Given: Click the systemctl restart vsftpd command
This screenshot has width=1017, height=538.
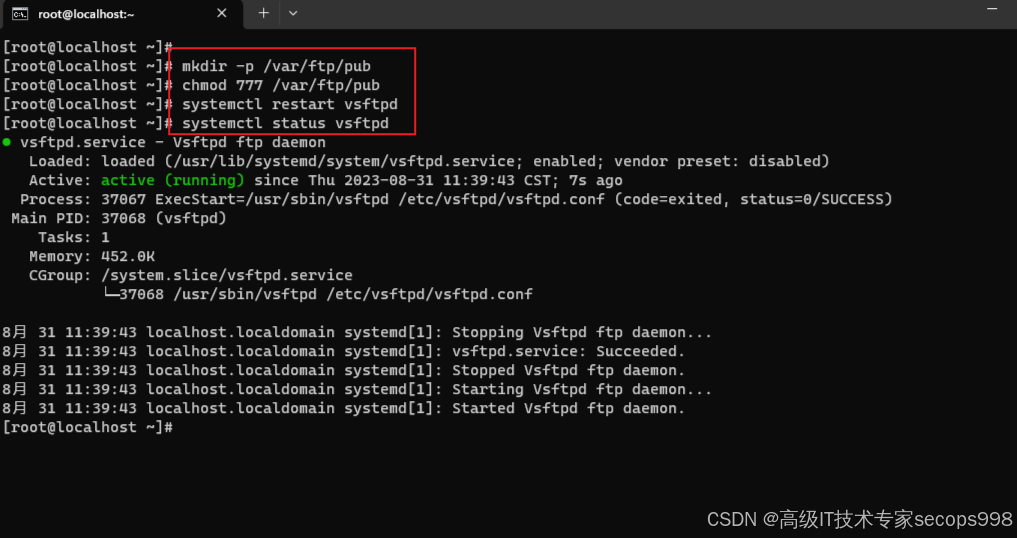Looking at the screenshot, I should [290, 104].
